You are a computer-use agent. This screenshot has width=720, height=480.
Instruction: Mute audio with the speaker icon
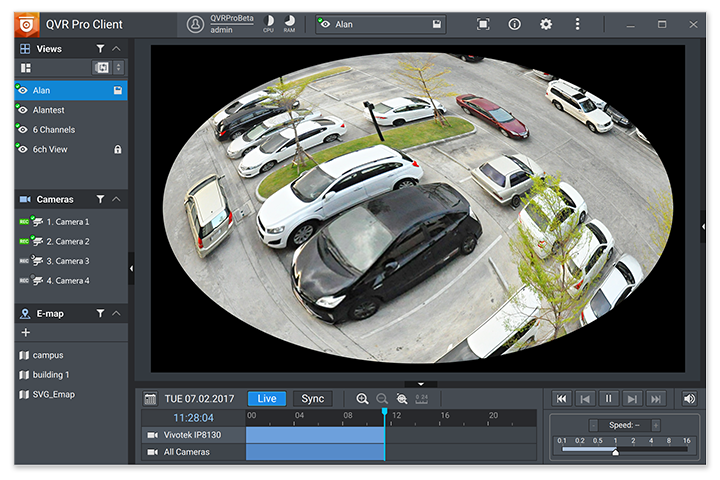coord(689,399)
